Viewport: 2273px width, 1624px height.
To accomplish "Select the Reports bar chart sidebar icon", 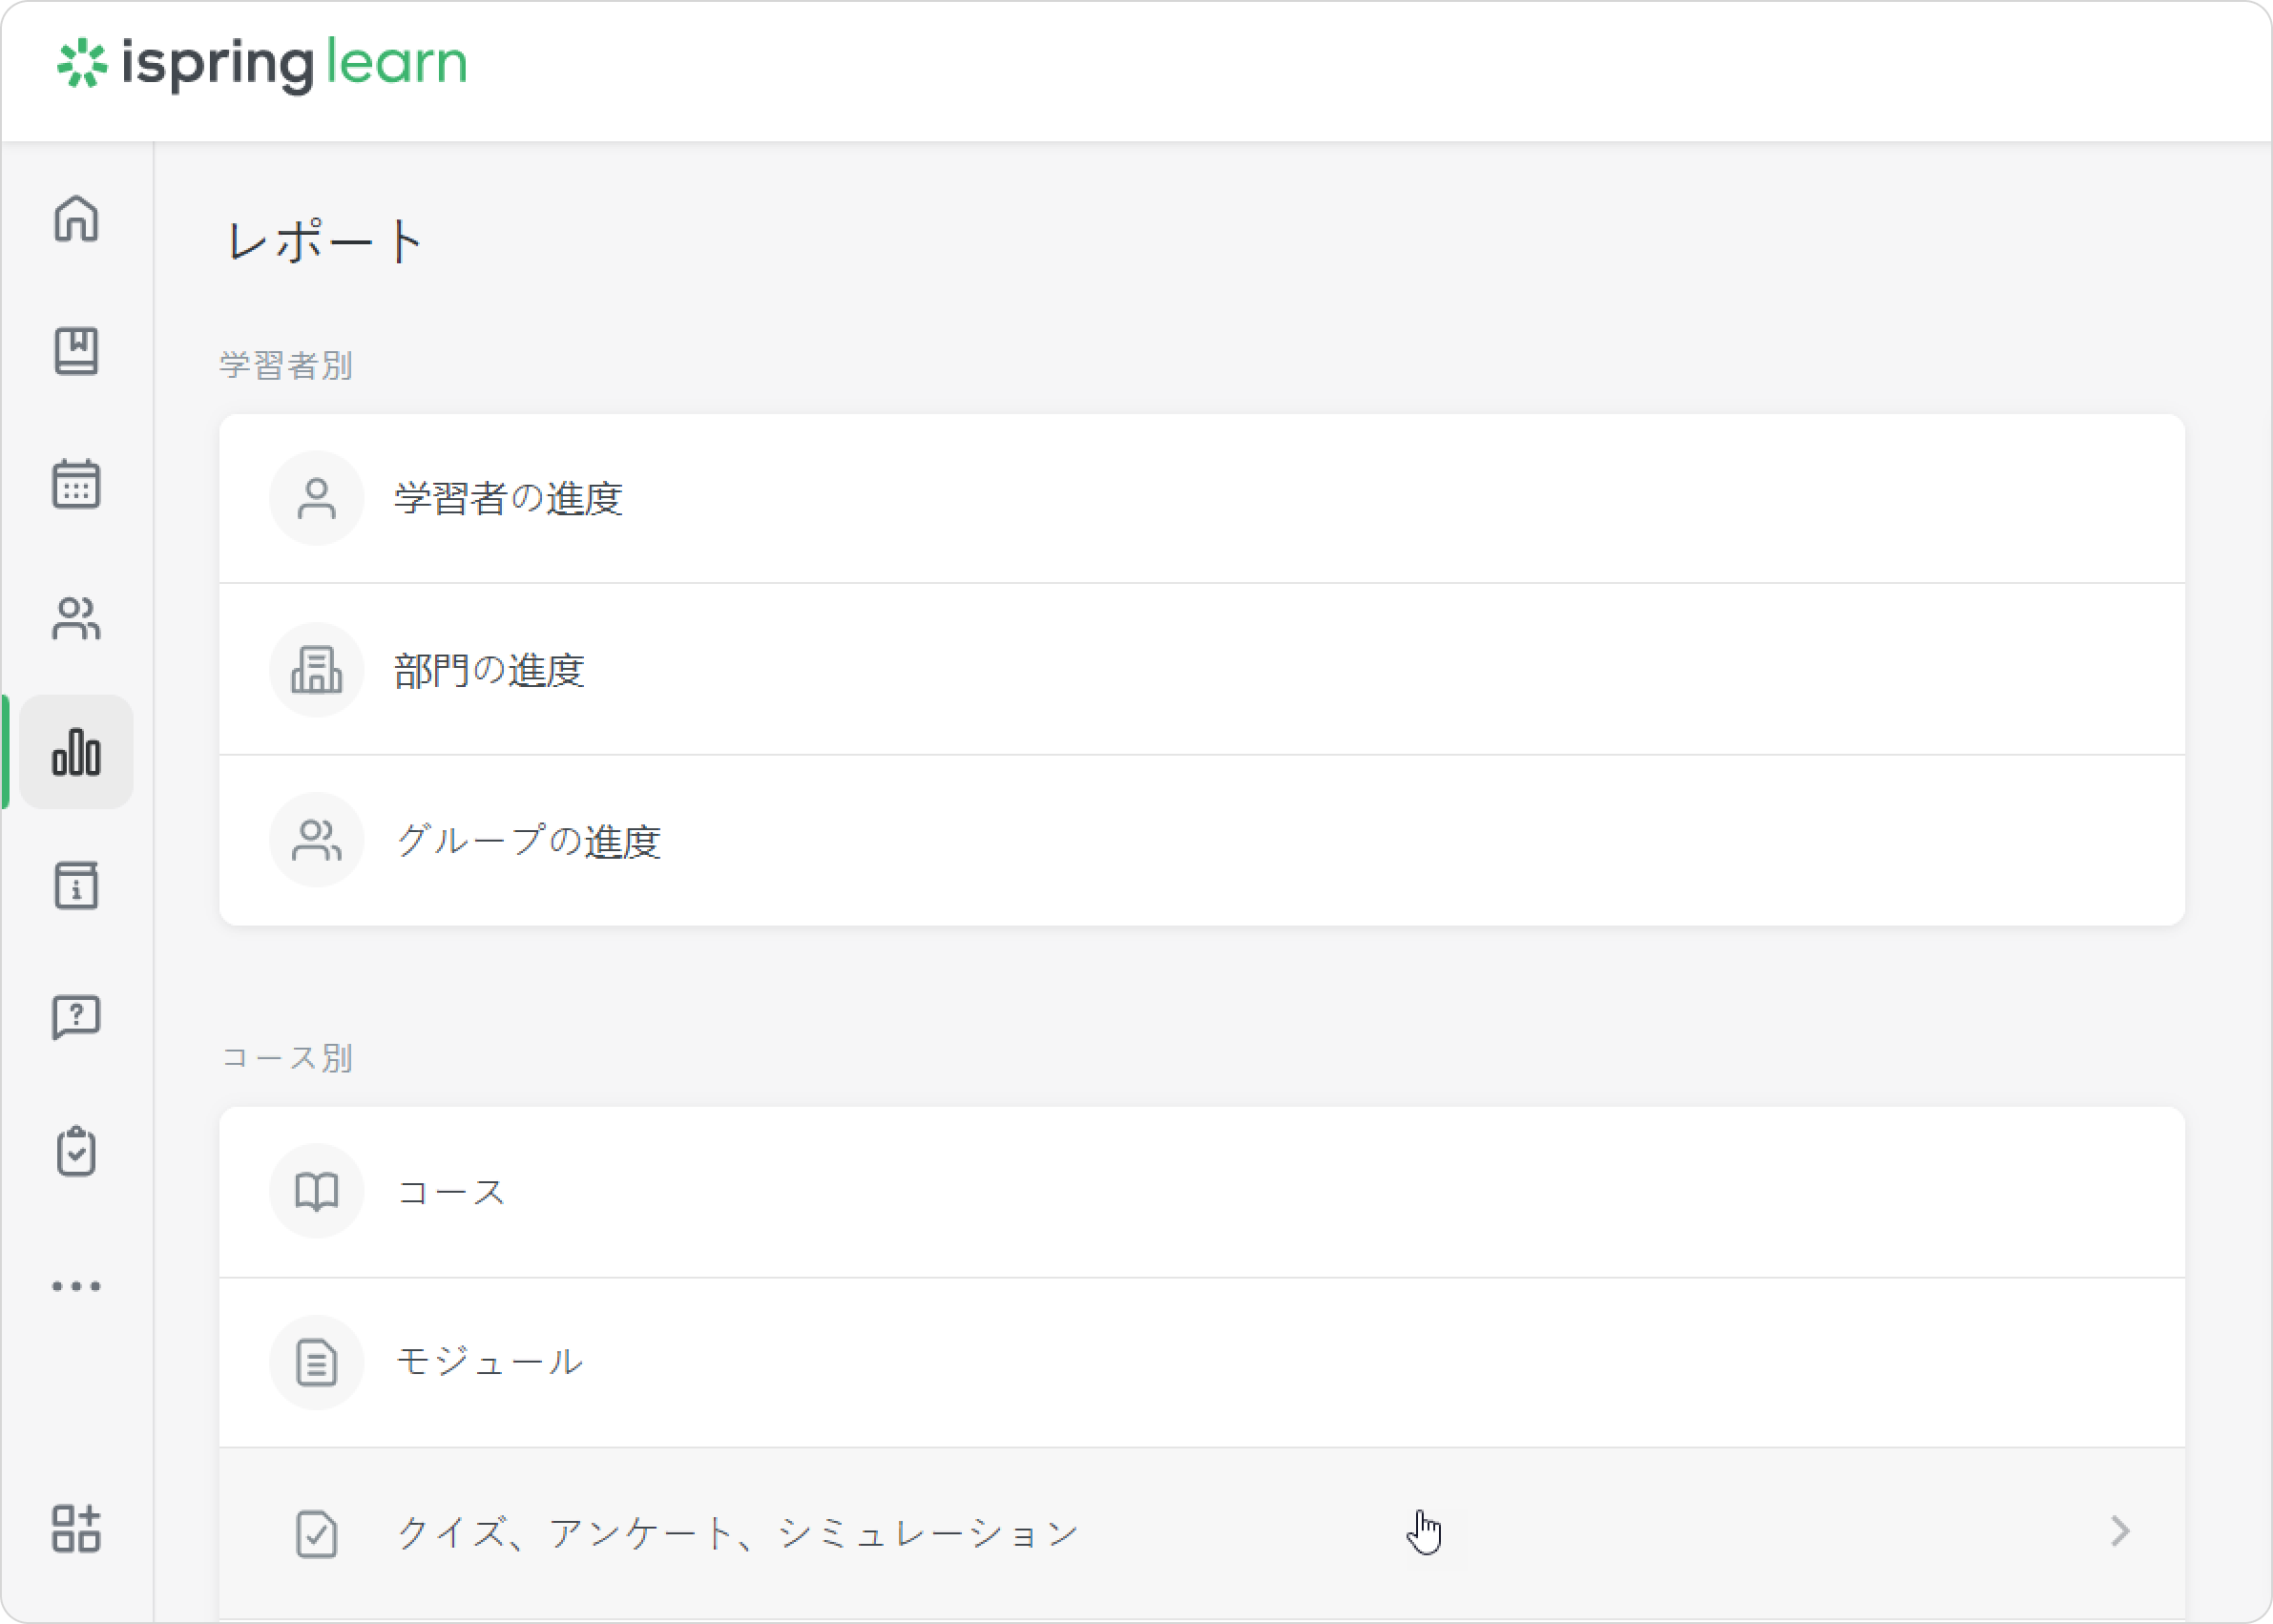I will 76,752.
